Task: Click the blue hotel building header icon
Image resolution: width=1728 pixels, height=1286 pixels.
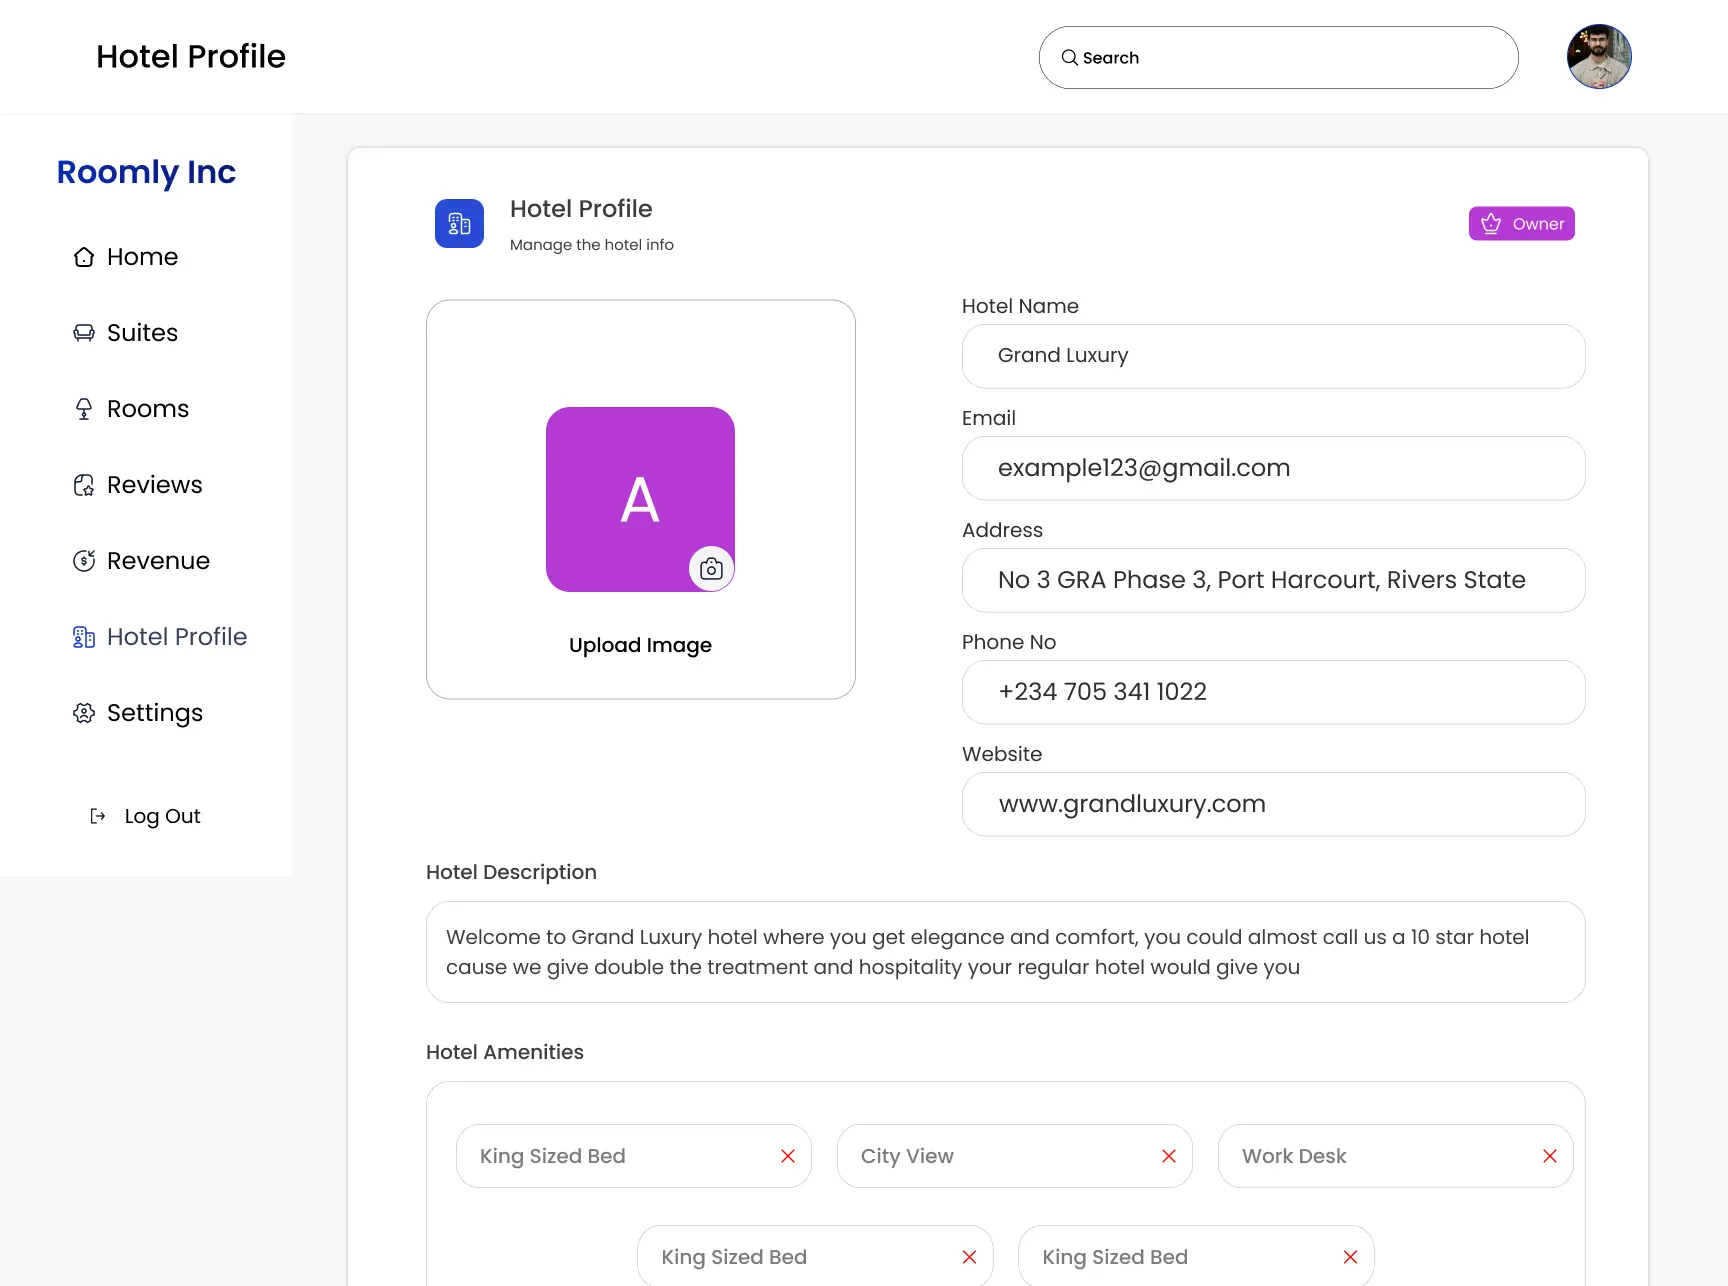Action: 459,224
